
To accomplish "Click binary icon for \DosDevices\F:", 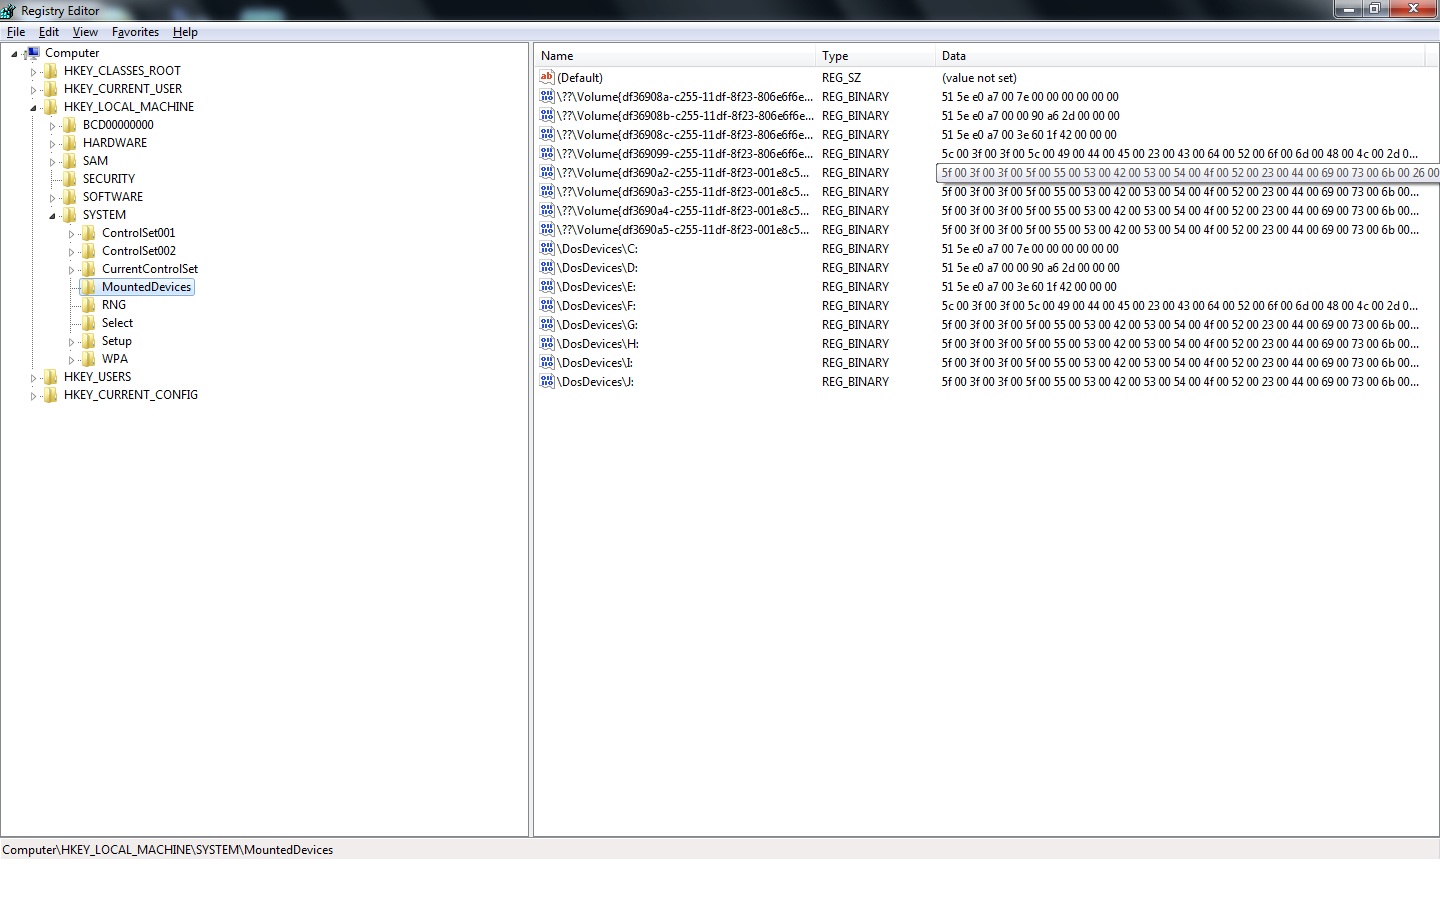I will tap(547, 305).
